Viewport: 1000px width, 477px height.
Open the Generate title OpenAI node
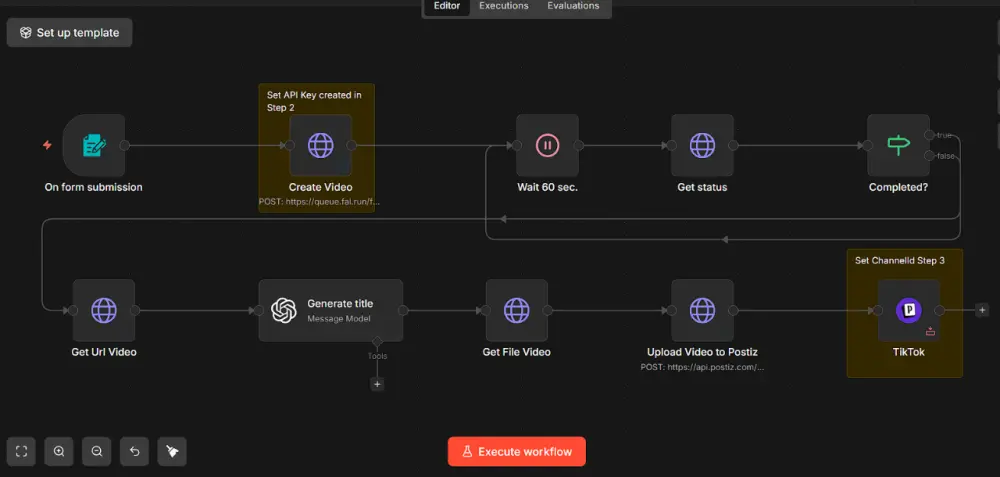(x=330, y=310)
